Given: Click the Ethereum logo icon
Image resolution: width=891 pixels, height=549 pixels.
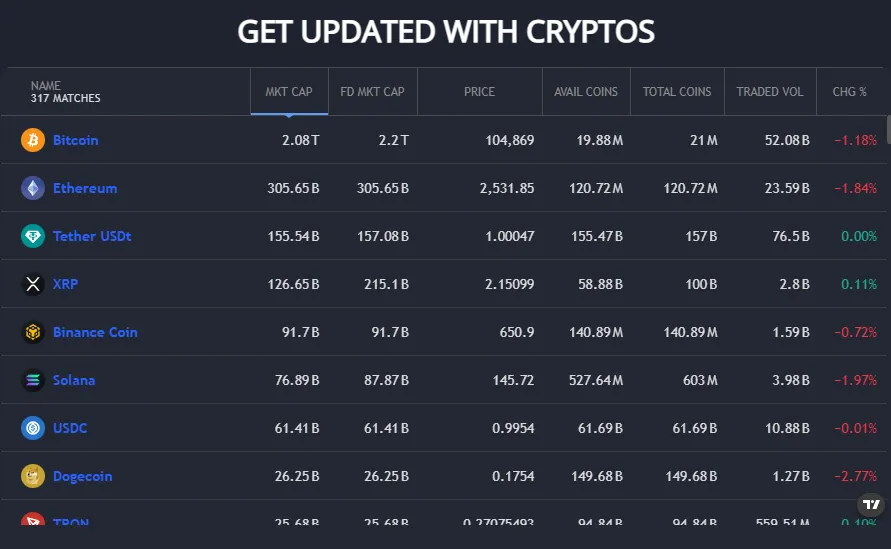Looking at the screenshot, I should [x=33, y=188].
